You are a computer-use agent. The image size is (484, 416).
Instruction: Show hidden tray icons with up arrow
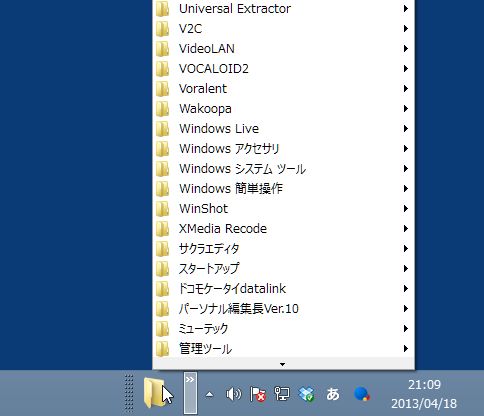209,395
